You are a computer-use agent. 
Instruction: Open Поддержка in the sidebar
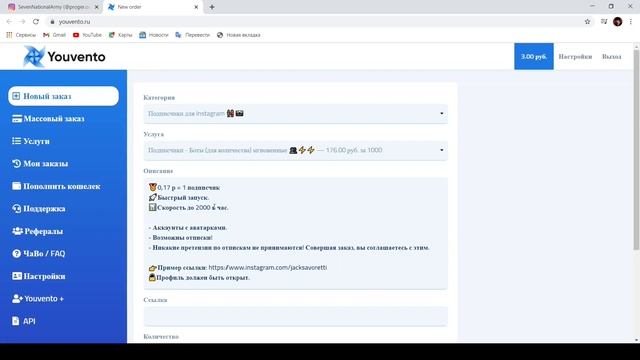[38, 209]
